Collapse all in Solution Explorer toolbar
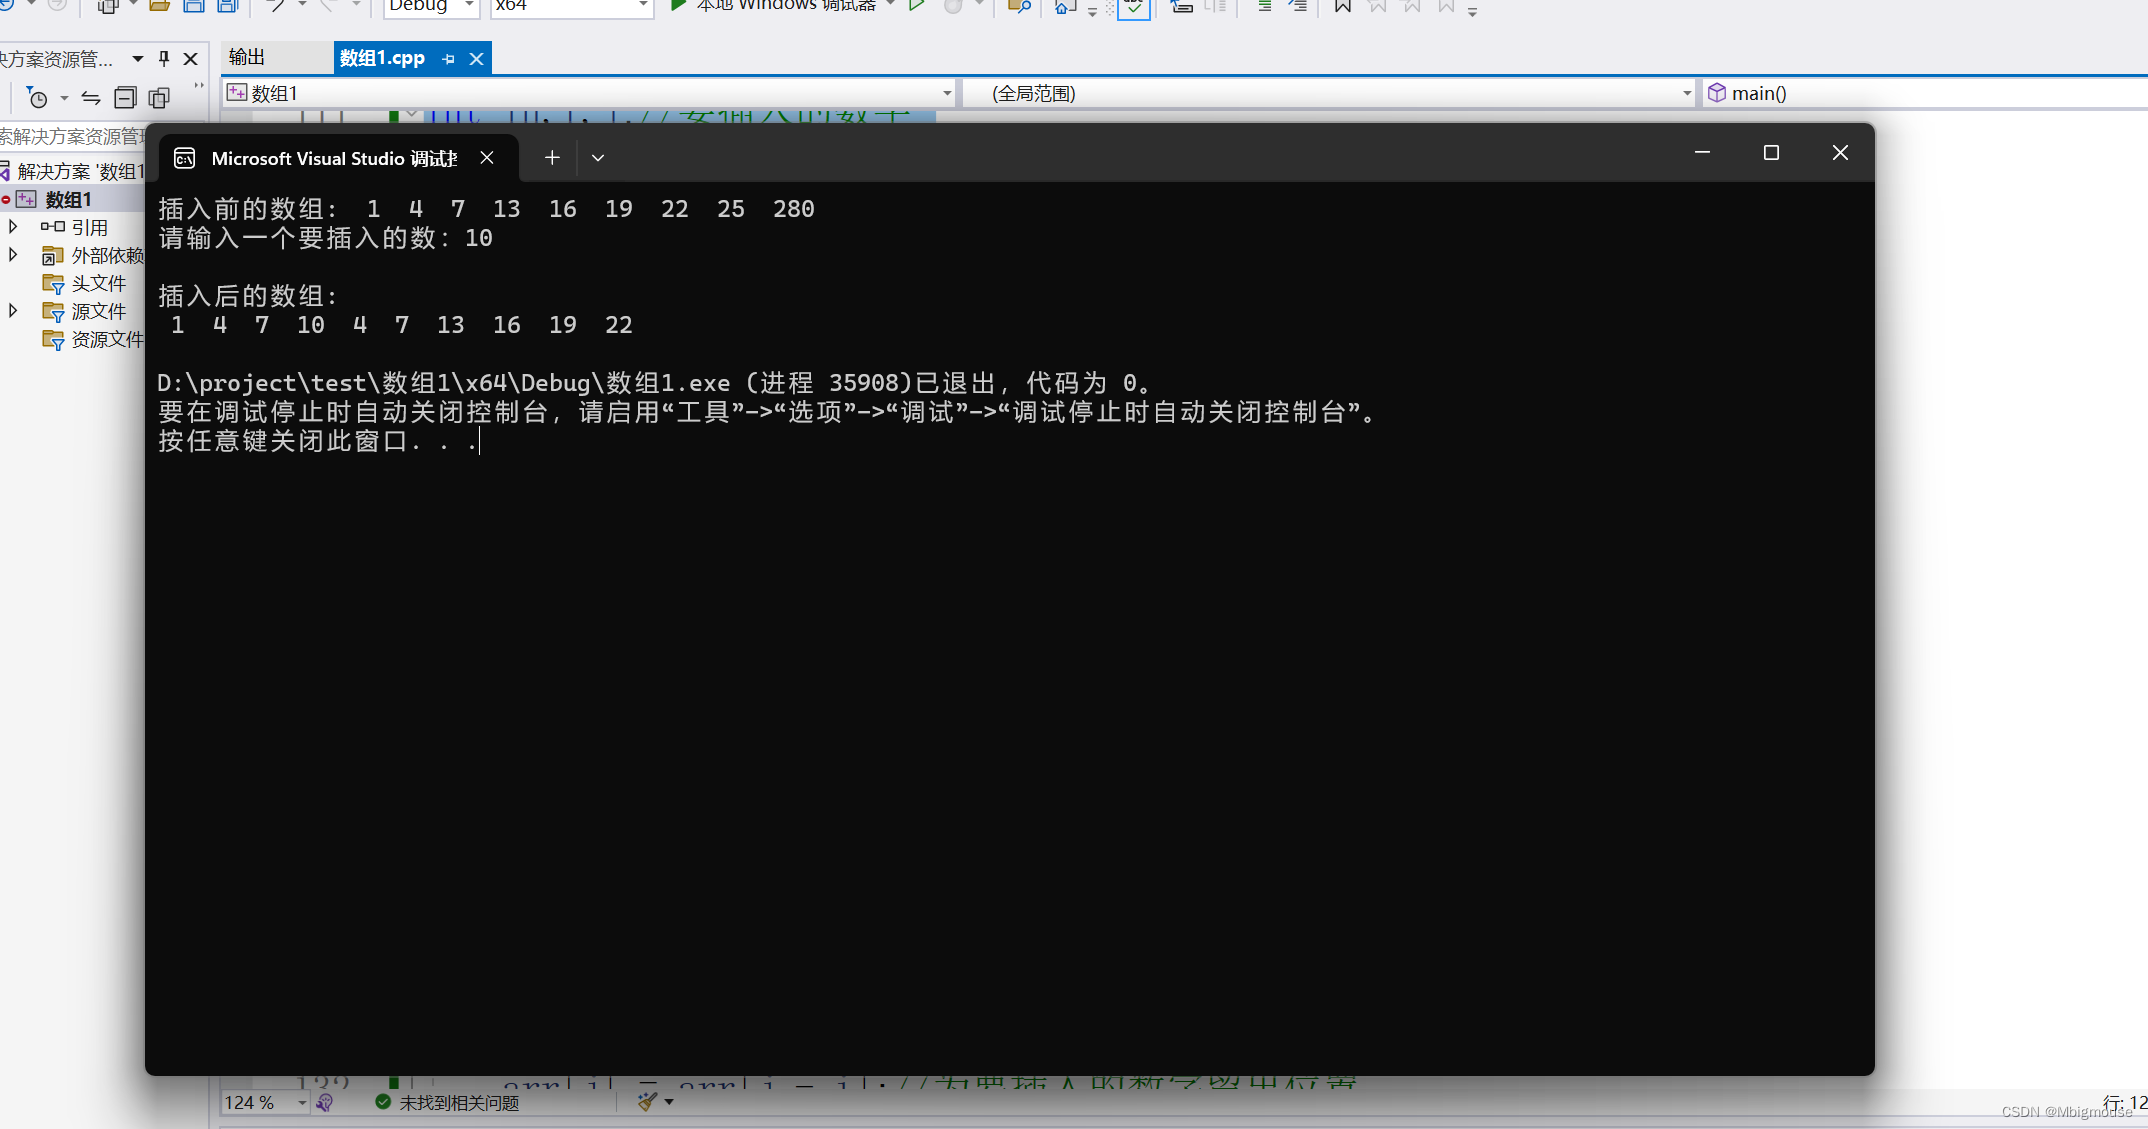2148x1129 pixels. tap(125, 98)
